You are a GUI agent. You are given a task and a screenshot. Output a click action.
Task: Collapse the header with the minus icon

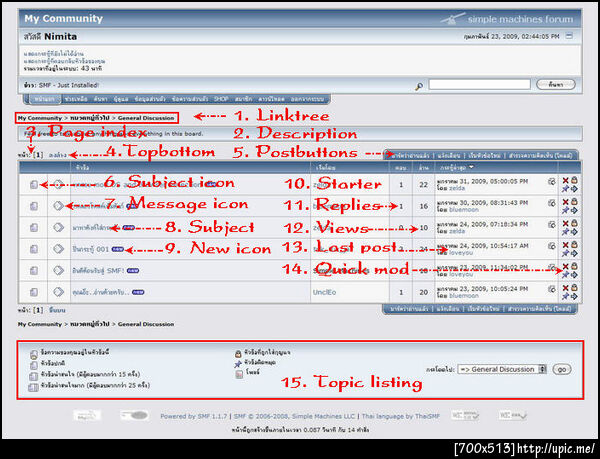pos(569,36)
